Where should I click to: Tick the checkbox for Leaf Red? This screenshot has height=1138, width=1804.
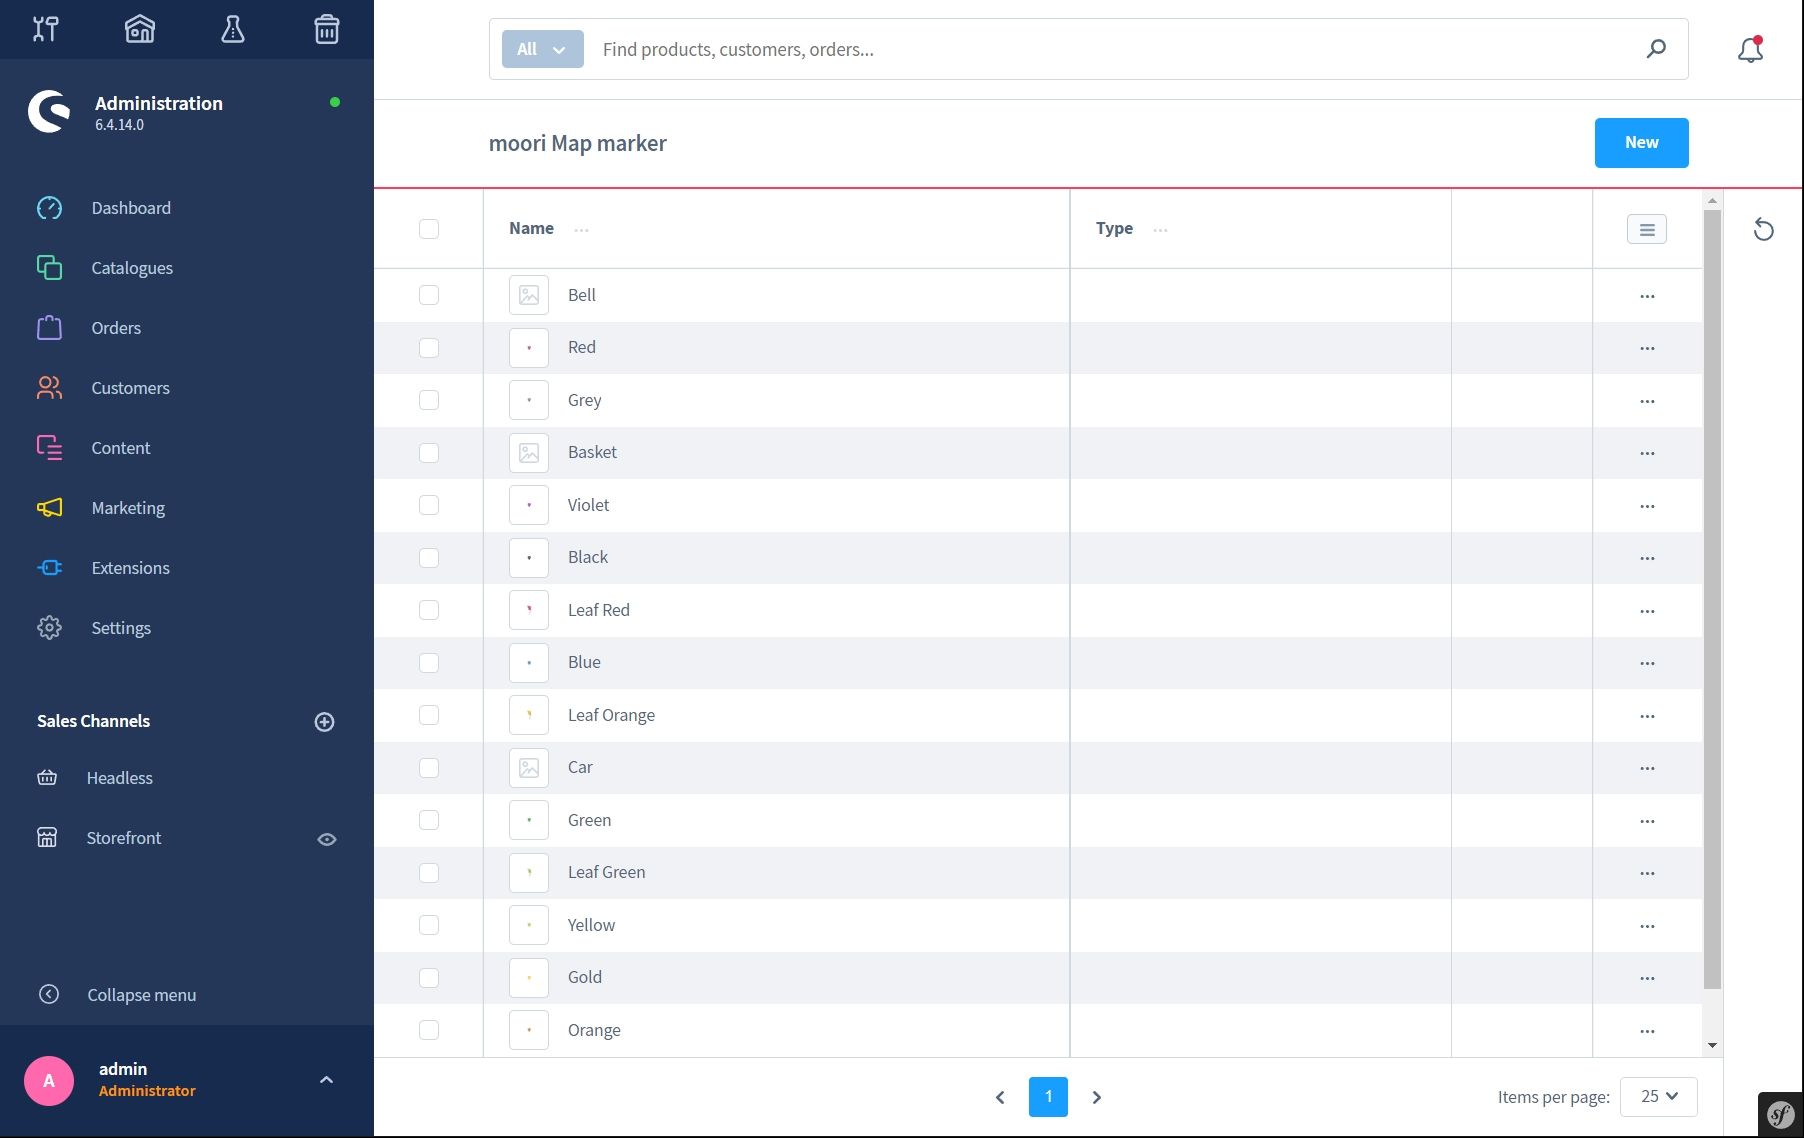click(x=429, y=610)
